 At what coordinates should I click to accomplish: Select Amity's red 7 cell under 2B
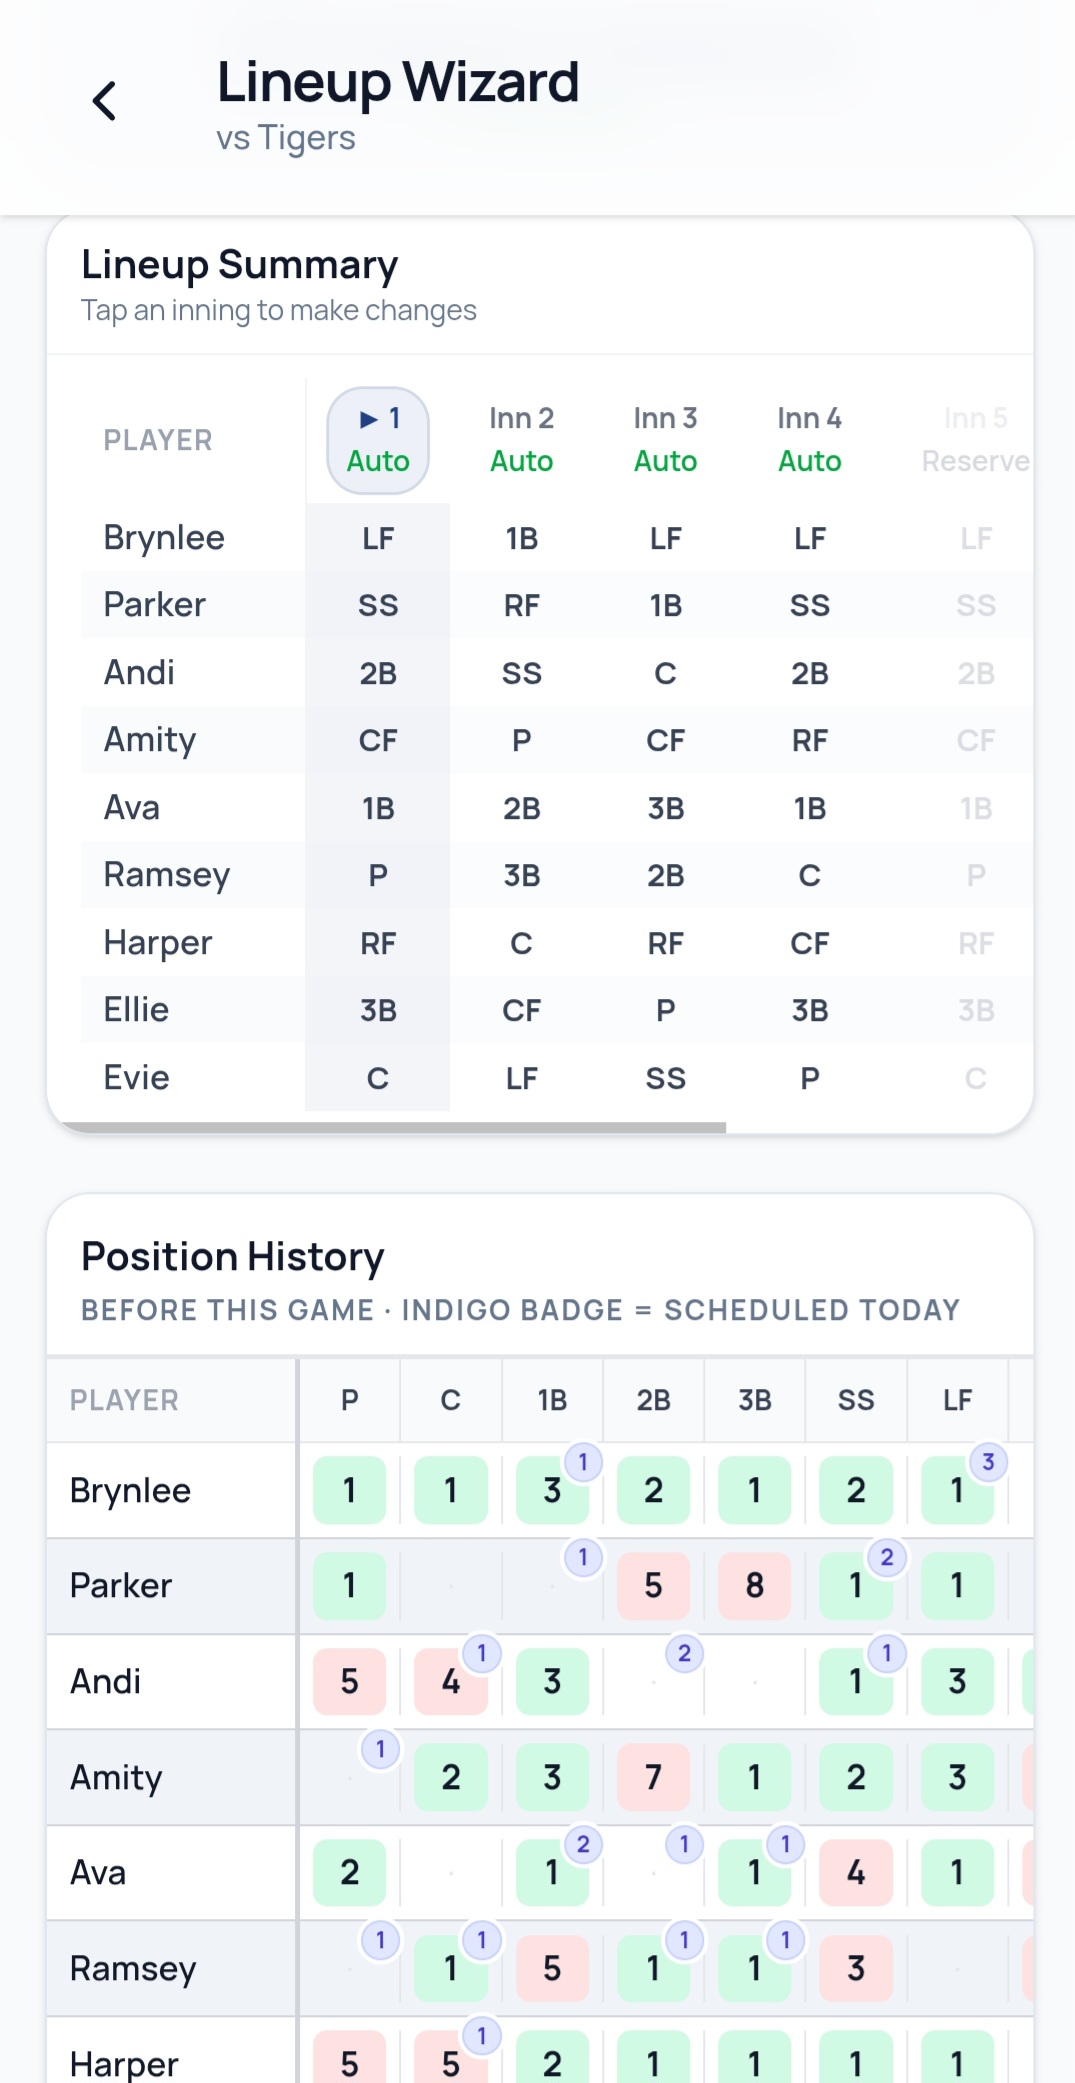(x=653, y=1777)
